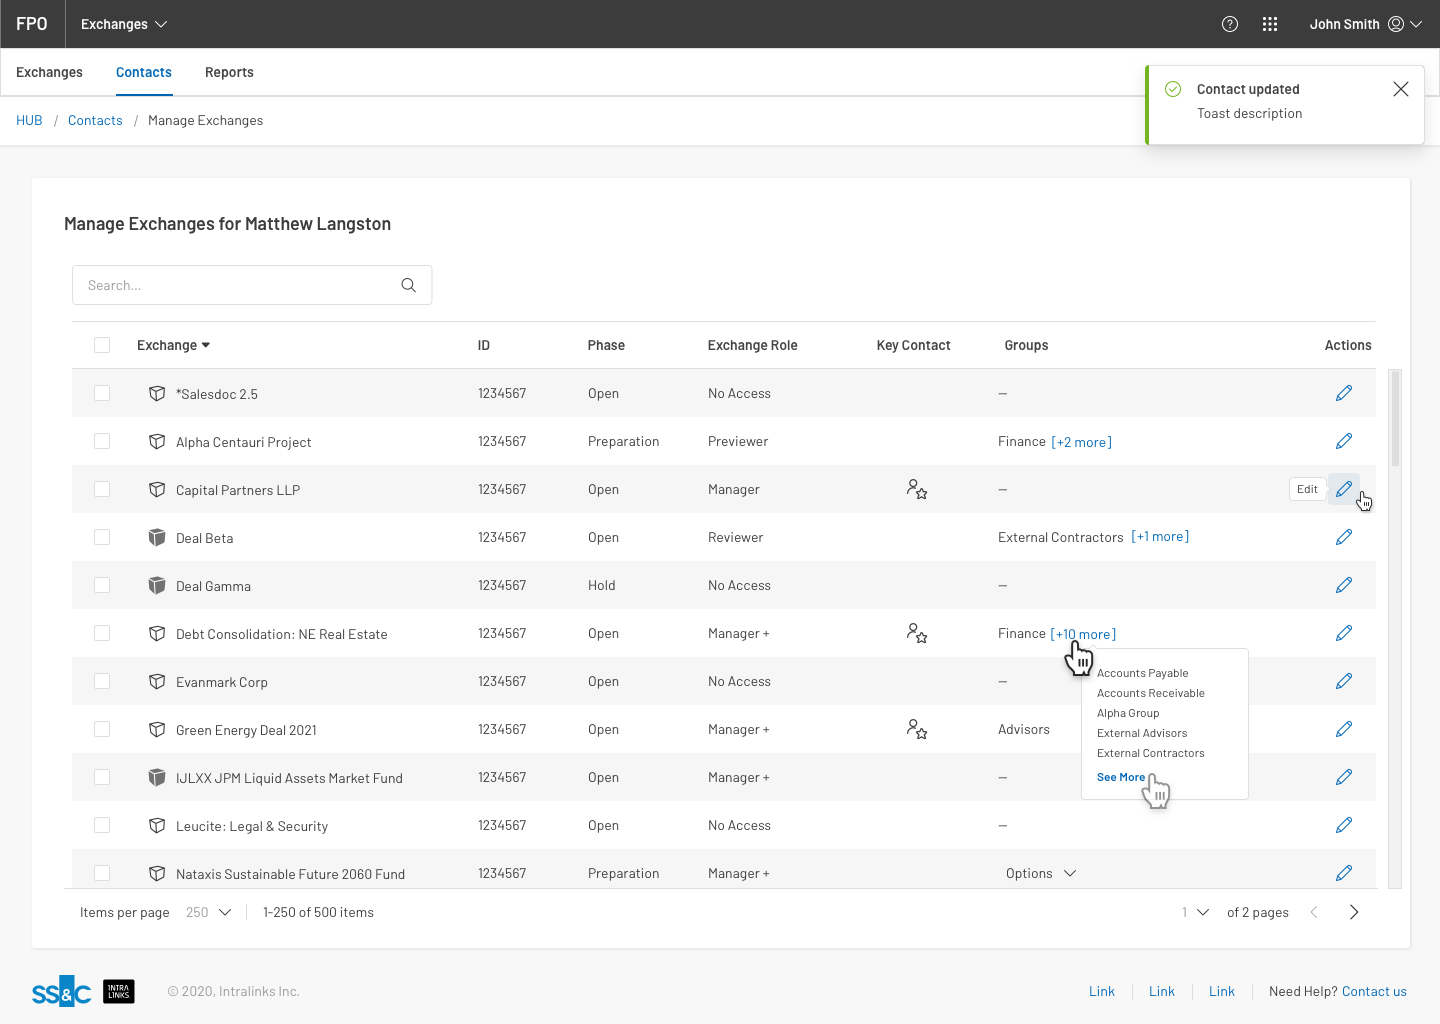Screen dimensions: 1440x1024
Task: Select Alpha Group in groups popup
Action: (1128, 713)
